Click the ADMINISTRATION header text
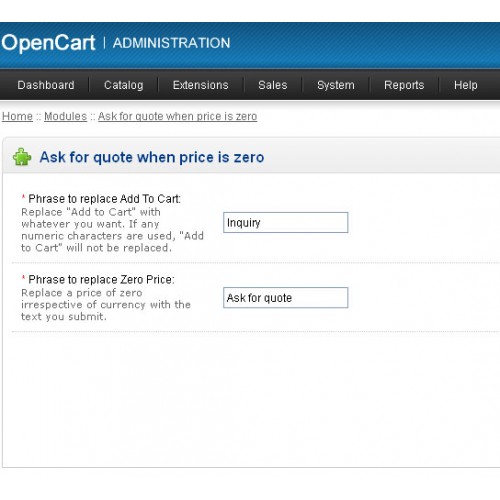 click(x=171, y=43)
